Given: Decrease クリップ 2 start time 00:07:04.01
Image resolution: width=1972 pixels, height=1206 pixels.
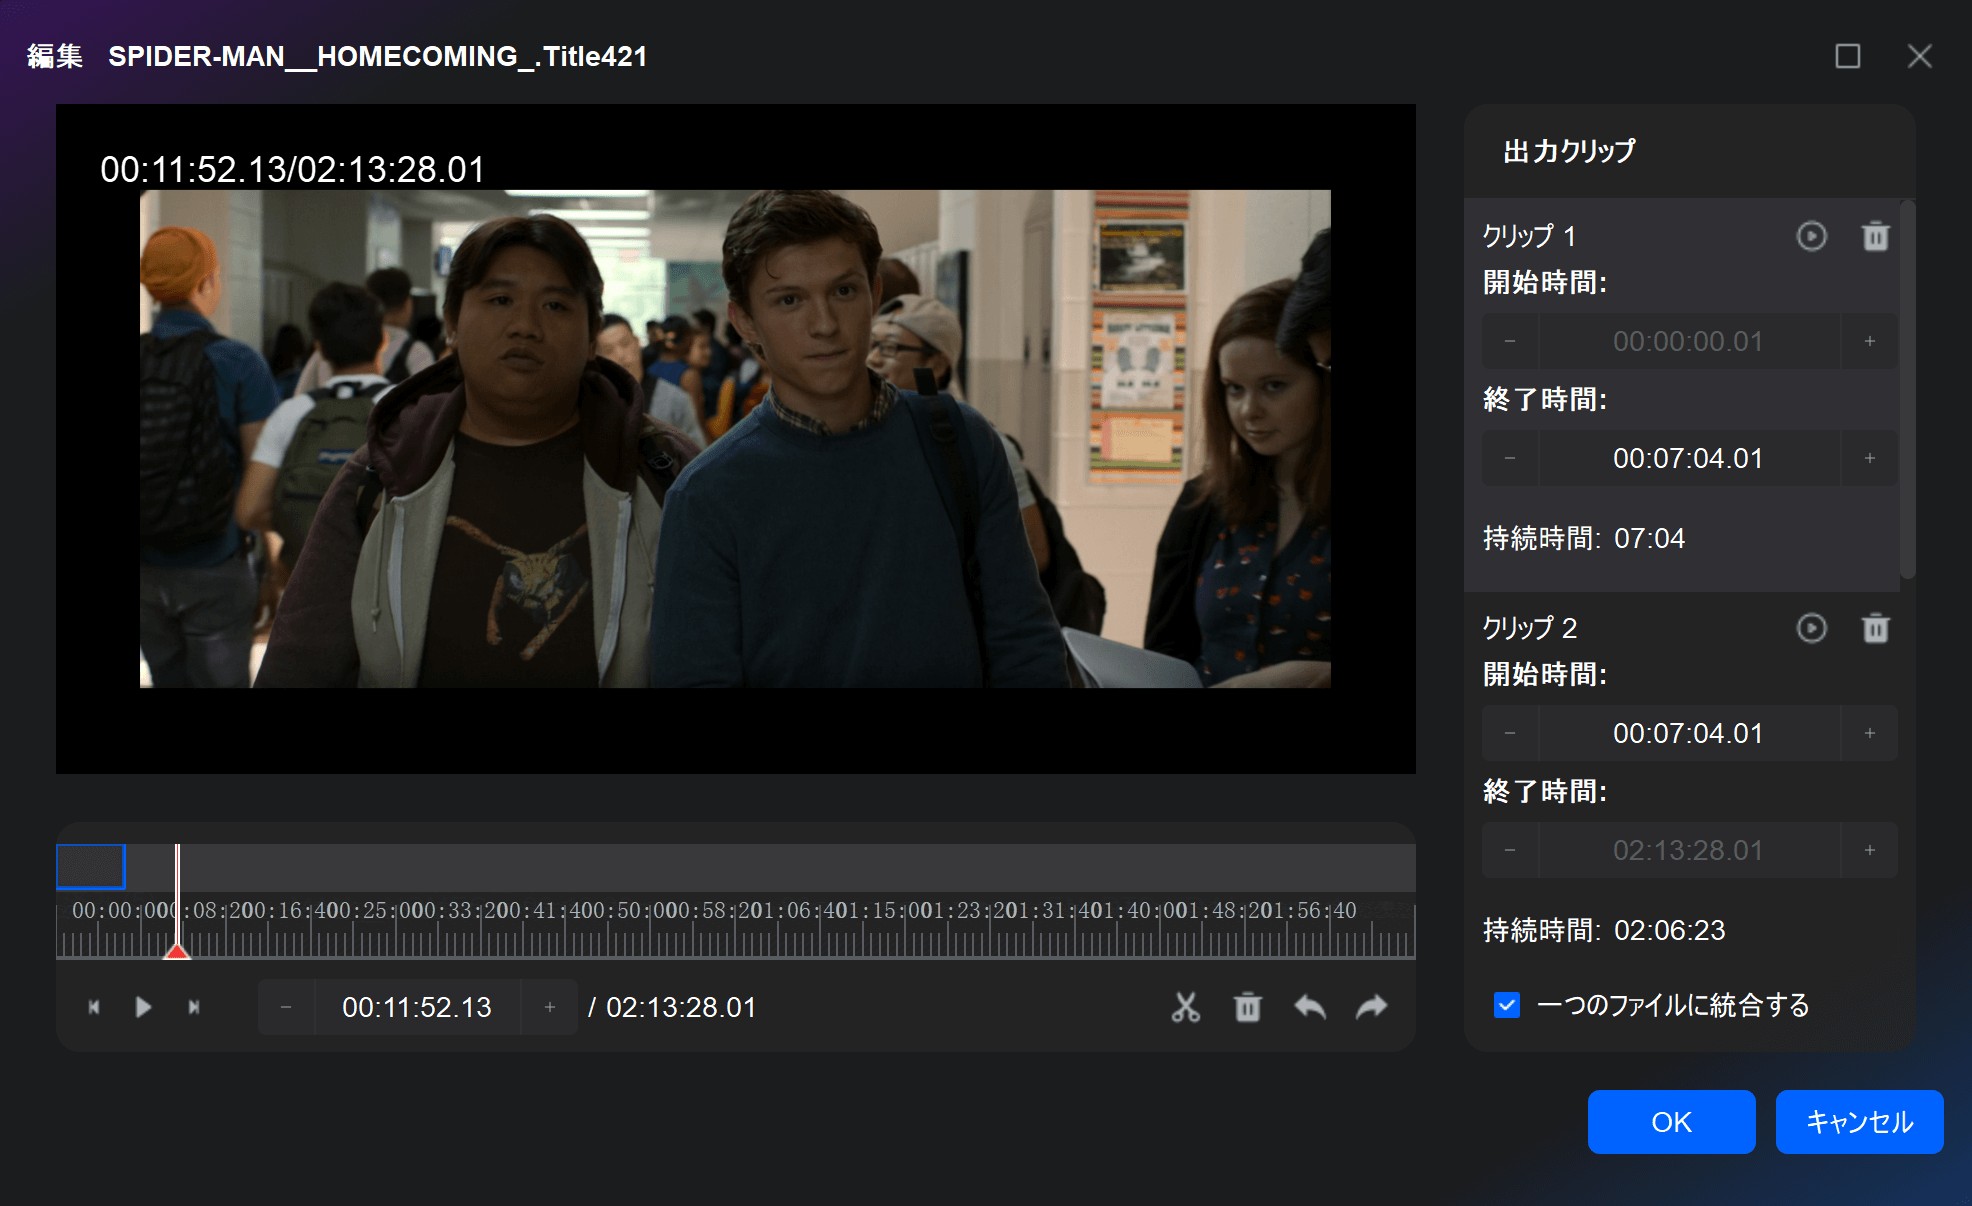Looking at the screenshot, I should (x=1510, y=733).
